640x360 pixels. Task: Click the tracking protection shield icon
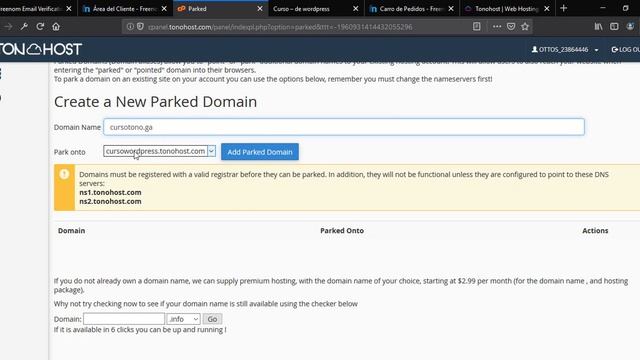coord(140,27)
